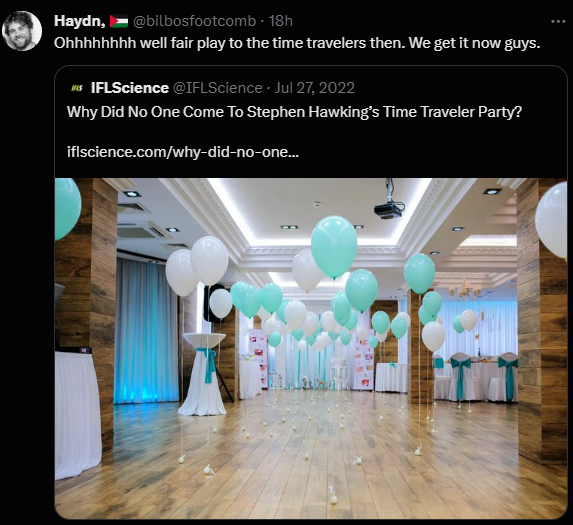Viewport: 573px width, 525px height.
Task: Open Haydn's profile picture avatar
Action: coord(22,31)
